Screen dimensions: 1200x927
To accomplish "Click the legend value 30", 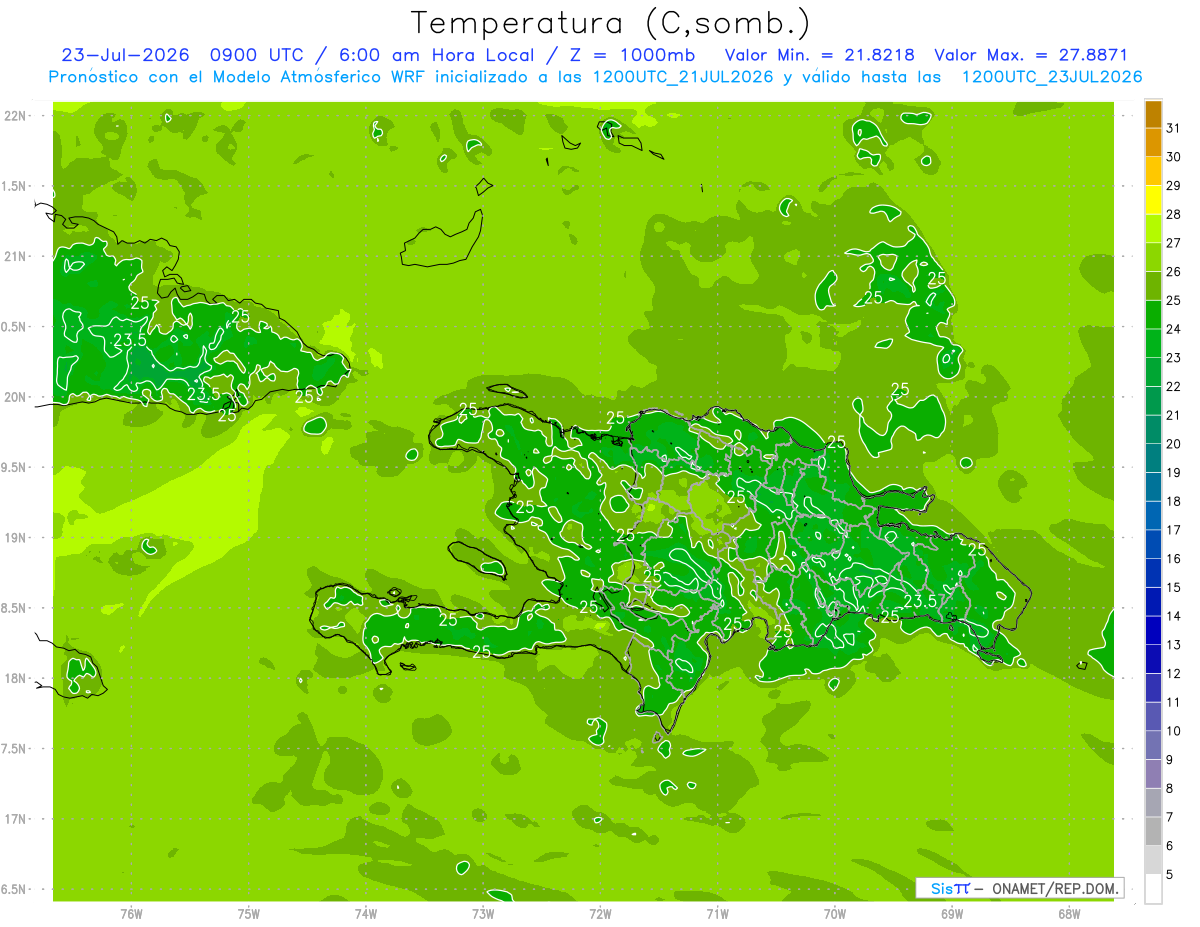I will coord(1173,157).
